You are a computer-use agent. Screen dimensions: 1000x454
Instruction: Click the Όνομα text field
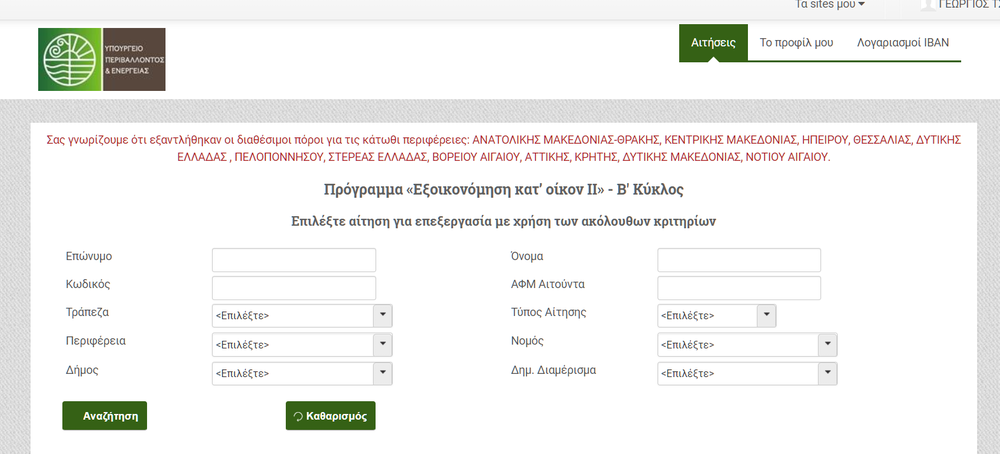coord(739,260)
